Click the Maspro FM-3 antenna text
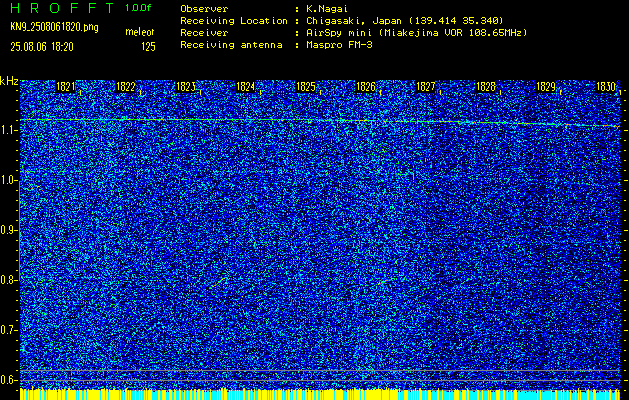This screenshot has width=629, height=400. (339, 45)
